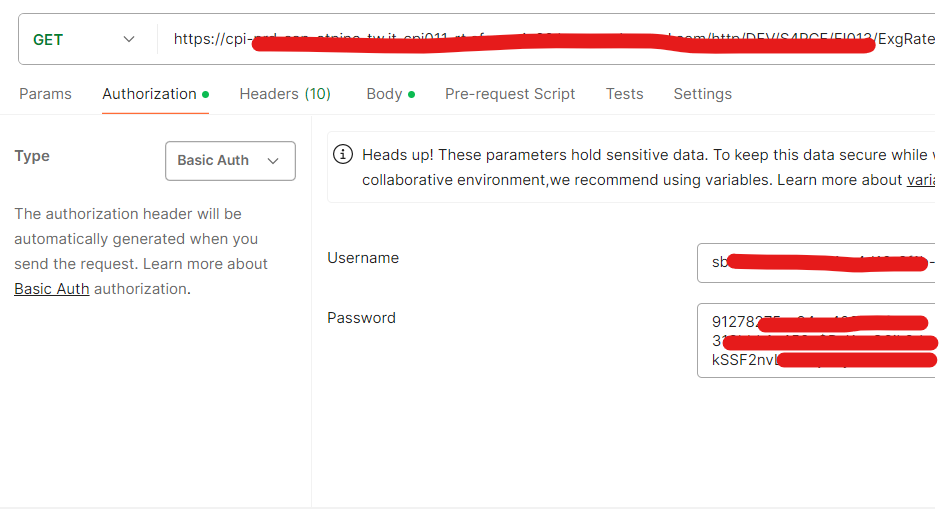Viewport: 939px width, 511px height.
Task: Open the Pre-request Script tab
Action: coord(510,94)
